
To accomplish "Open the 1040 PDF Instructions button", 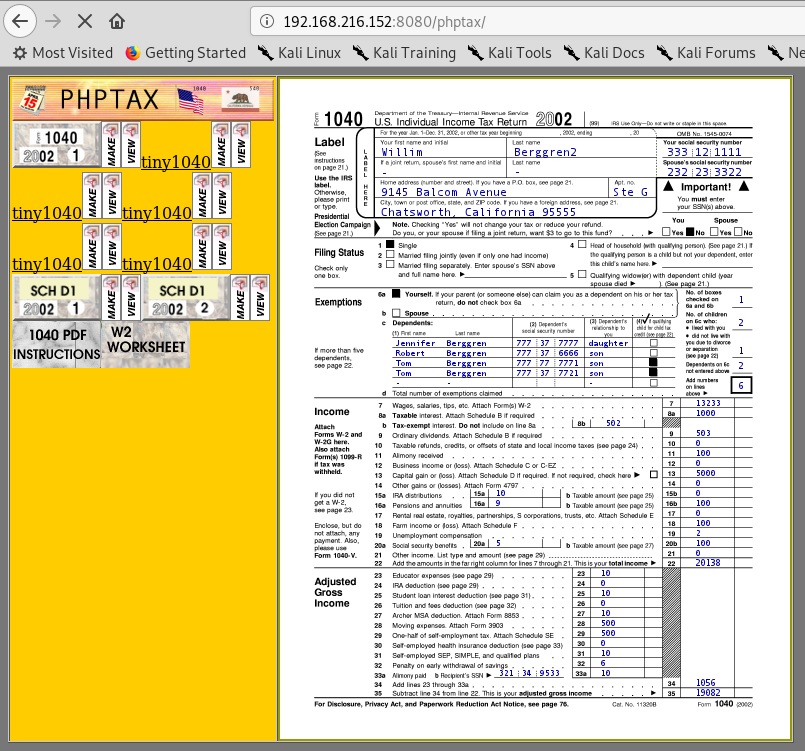I will pyautogui.click(x=57, y=344).
